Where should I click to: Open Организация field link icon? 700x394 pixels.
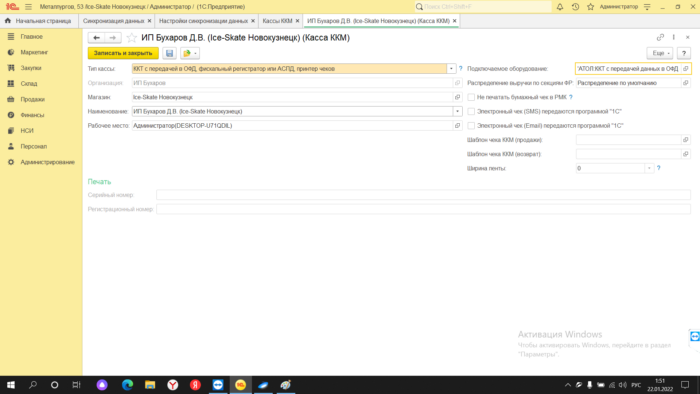(458, 83)
